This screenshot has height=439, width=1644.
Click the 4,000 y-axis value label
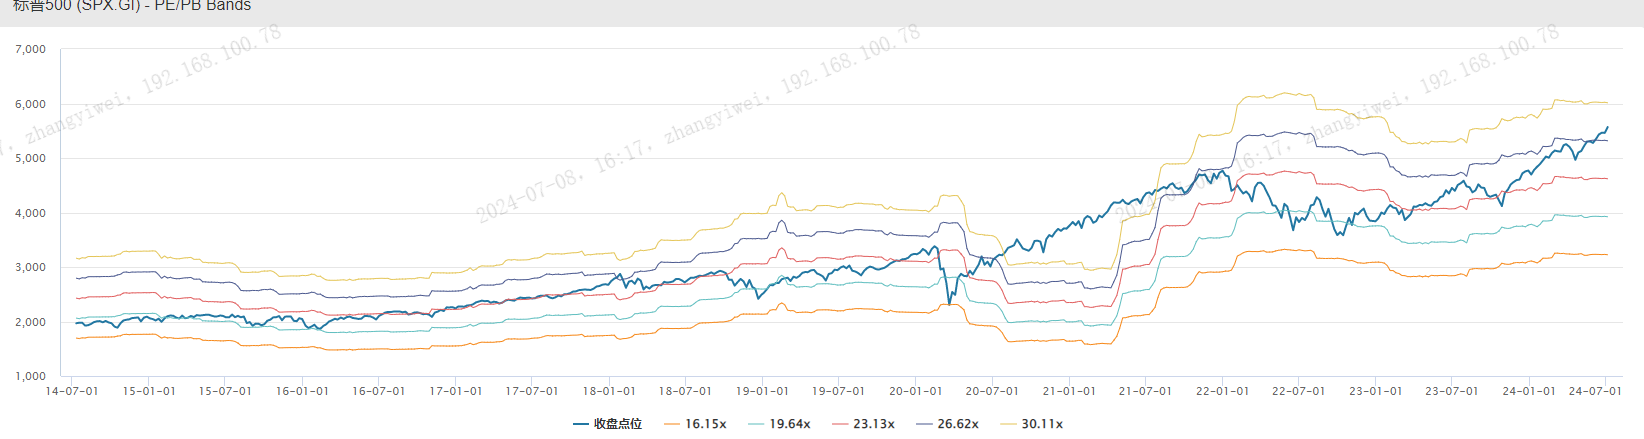pyautogui.click(x=31, y=213)
